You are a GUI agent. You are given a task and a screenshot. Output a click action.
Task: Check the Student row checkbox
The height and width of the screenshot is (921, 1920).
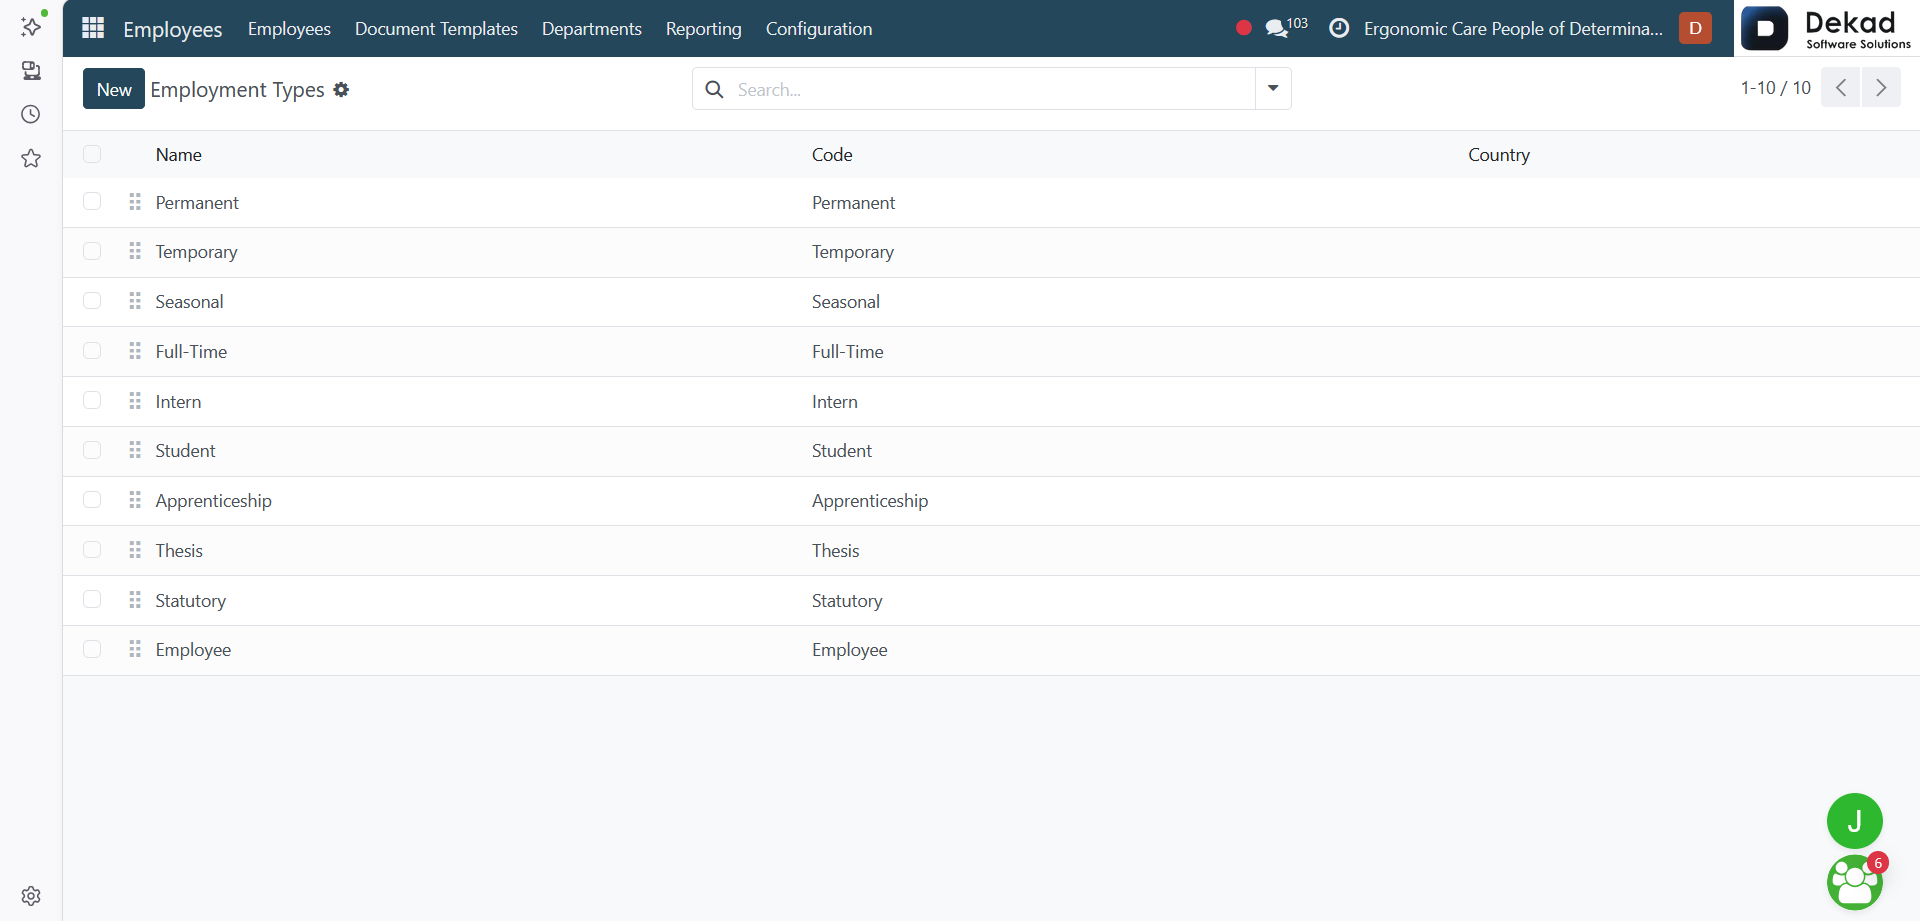(92, 450)
